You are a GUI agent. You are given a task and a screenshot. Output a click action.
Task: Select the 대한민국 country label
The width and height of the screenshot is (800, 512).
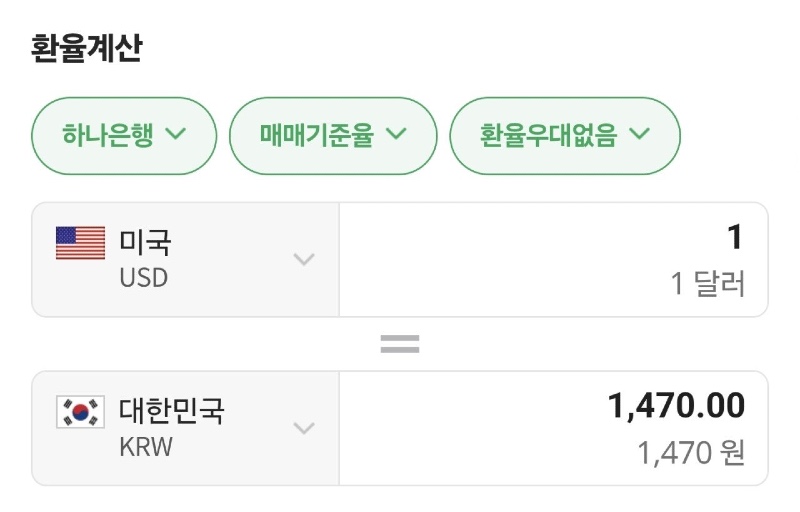(x=172, y=411)
